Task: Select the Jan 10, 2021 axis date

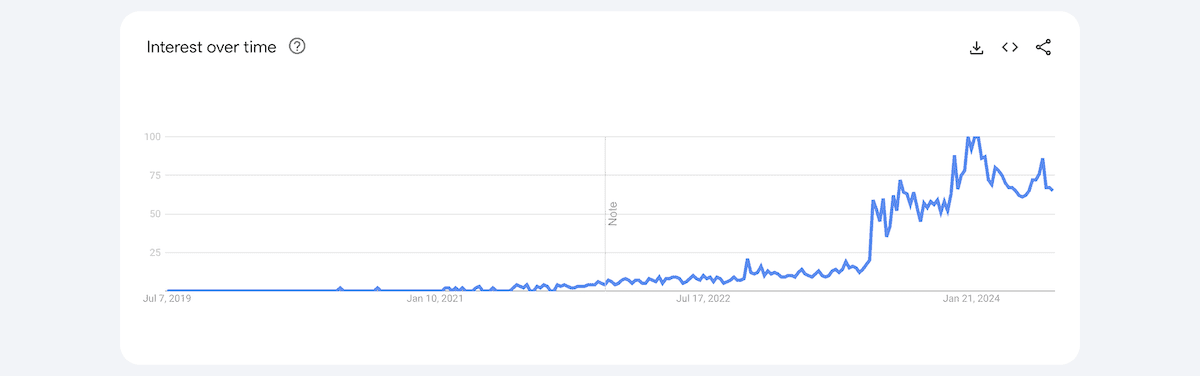Action: pyautogui.click(x=434, y=298)
